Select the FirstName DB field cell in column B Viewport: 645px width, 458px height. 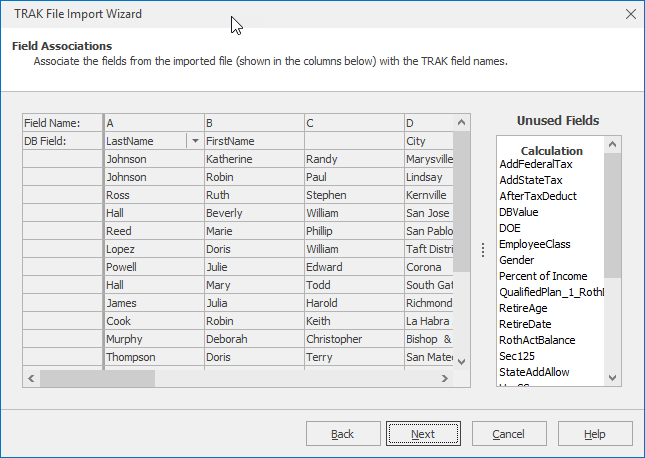pos(253,141)
